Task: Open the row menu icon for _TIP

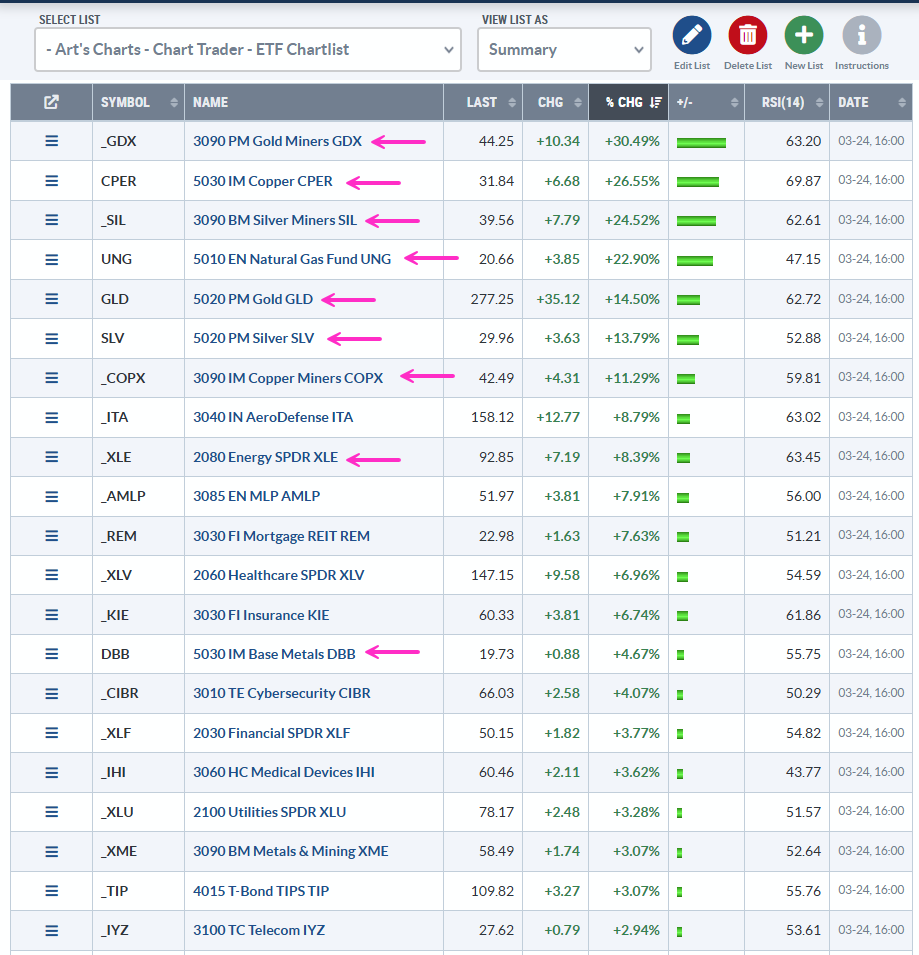Action: 52,891
